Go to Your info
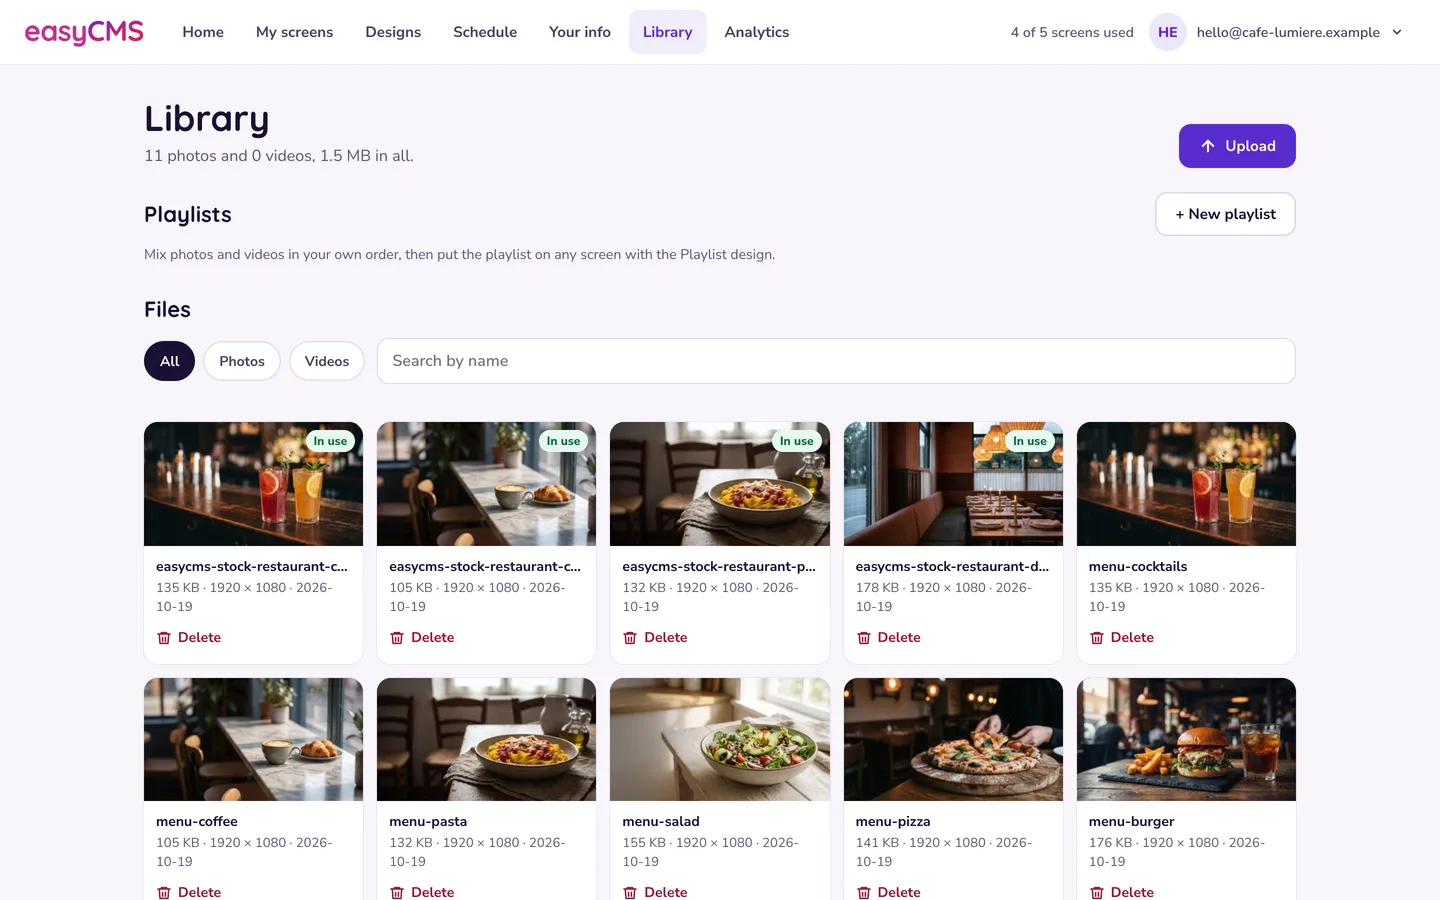The height and width of the screenshot is (900, 1440). (580, 32)
